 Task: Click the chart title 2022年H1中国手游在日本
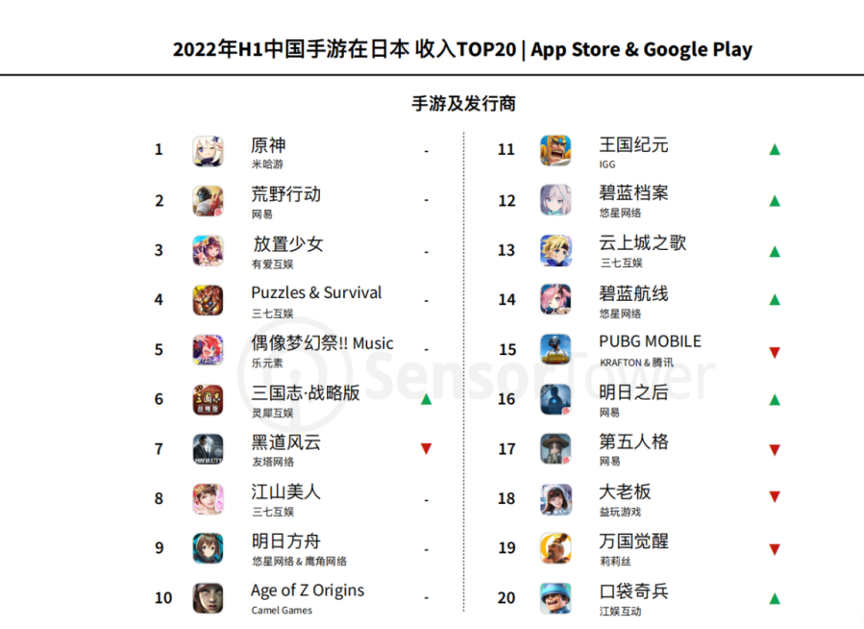pos(291,49)
